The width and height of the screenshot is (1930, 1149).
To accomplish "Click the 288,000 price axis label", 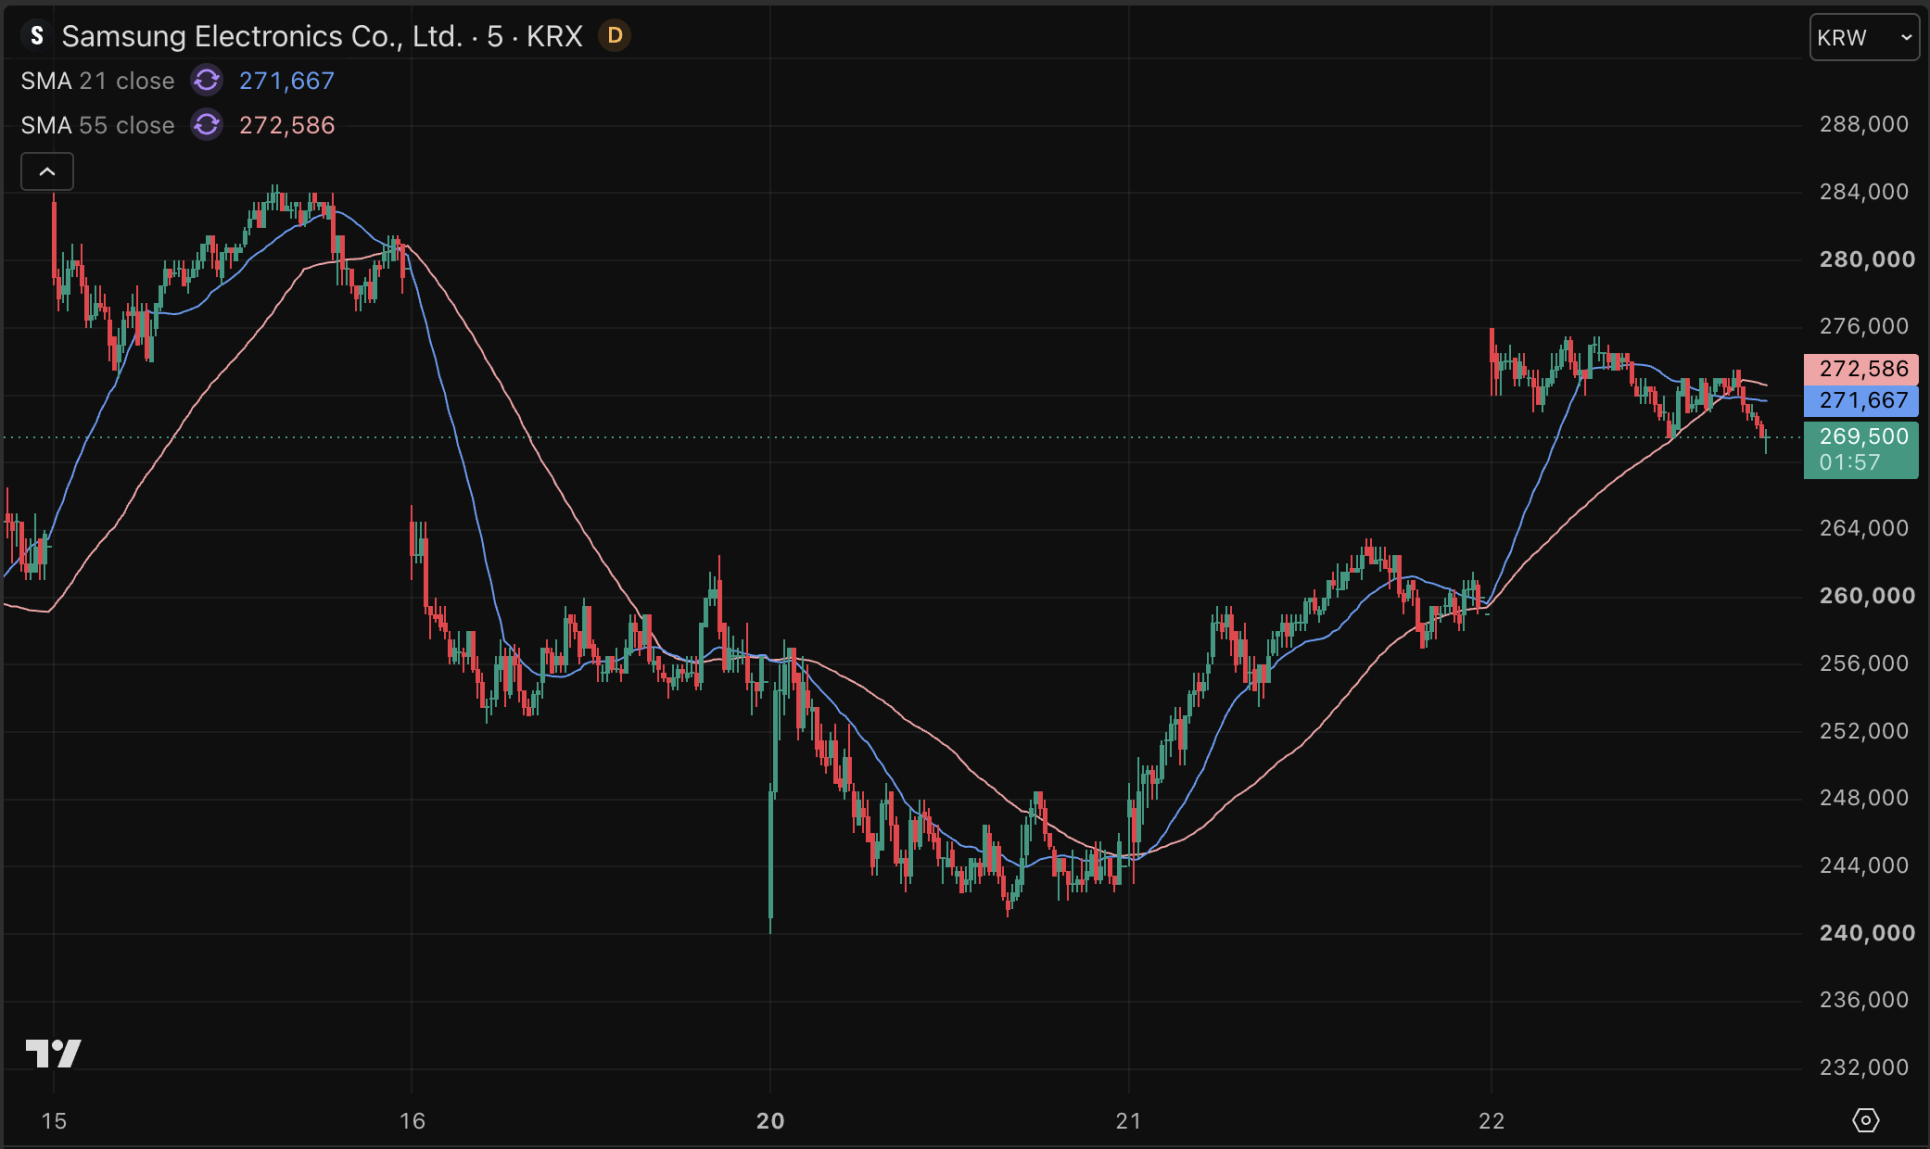I will tap(1864, 124).
